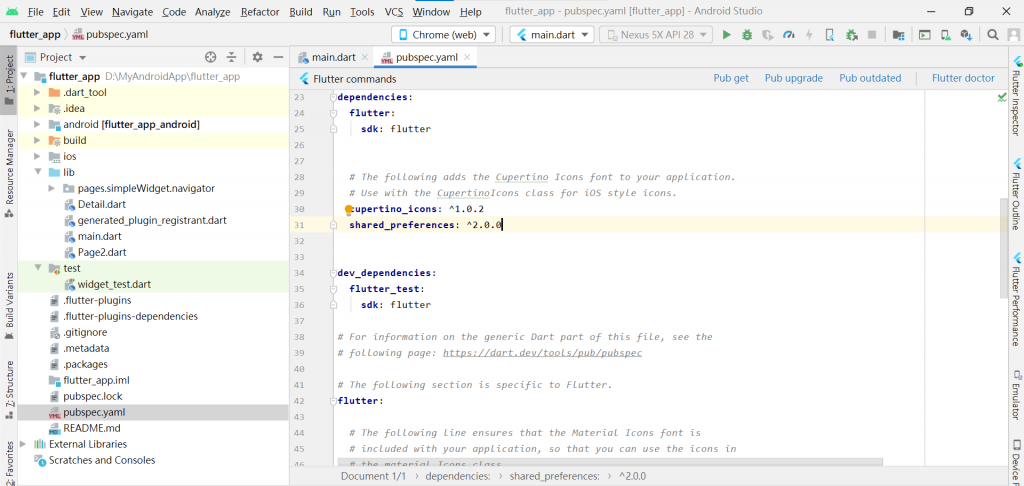The height and width of the screenshot is (486, 1024).
Task: Open AVD Manager phone icon
Action: 945,35
